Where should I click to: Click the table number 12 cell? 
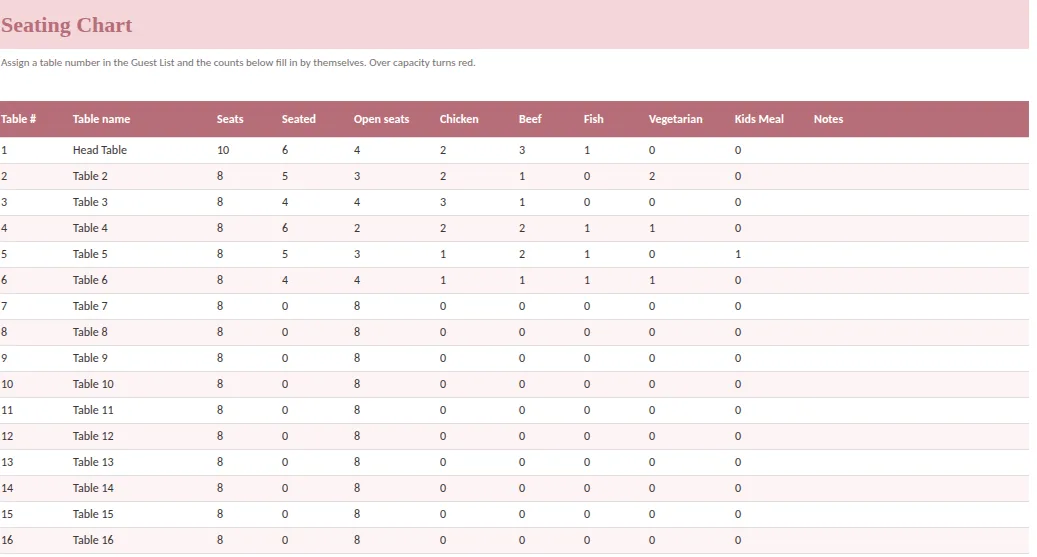[7, 436]
